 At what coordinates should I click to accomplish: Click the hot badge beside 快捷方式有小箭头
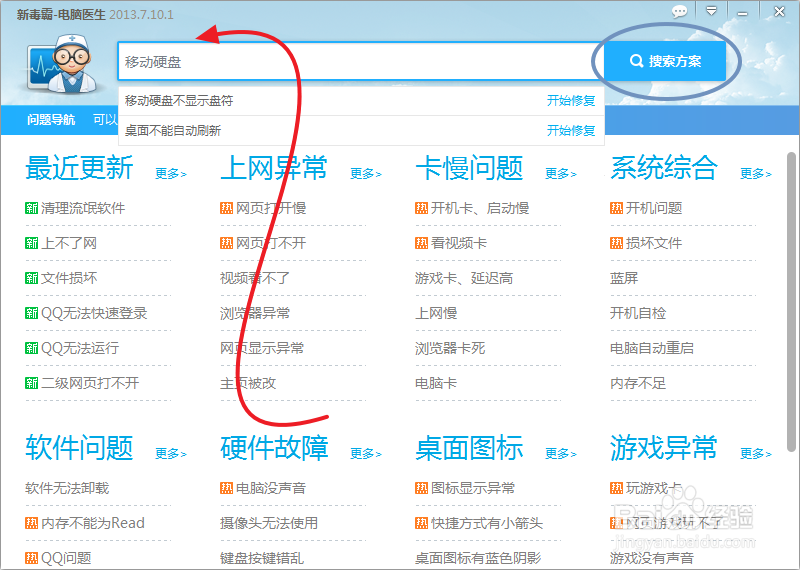point(421,523)
